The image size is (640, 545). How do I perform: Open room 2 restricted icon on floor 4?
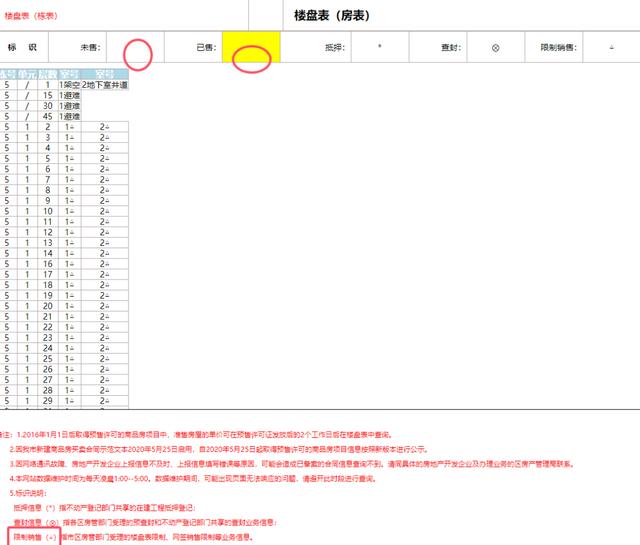(x=107, y=148)
